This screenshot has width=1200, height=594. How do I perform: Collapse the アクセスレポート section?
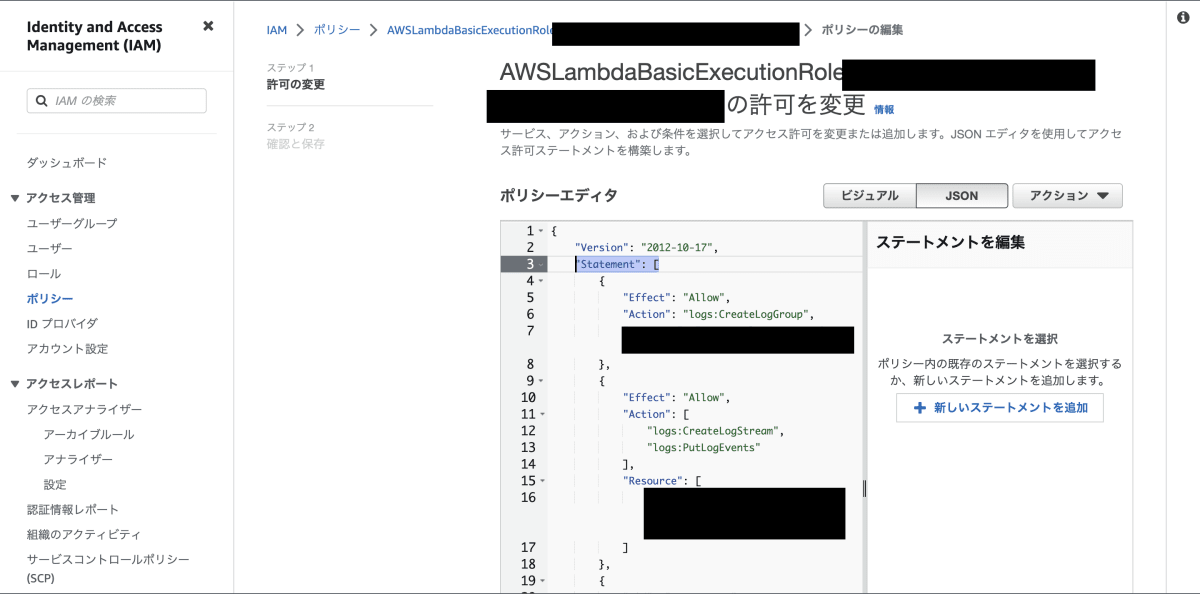pos(15,383)
